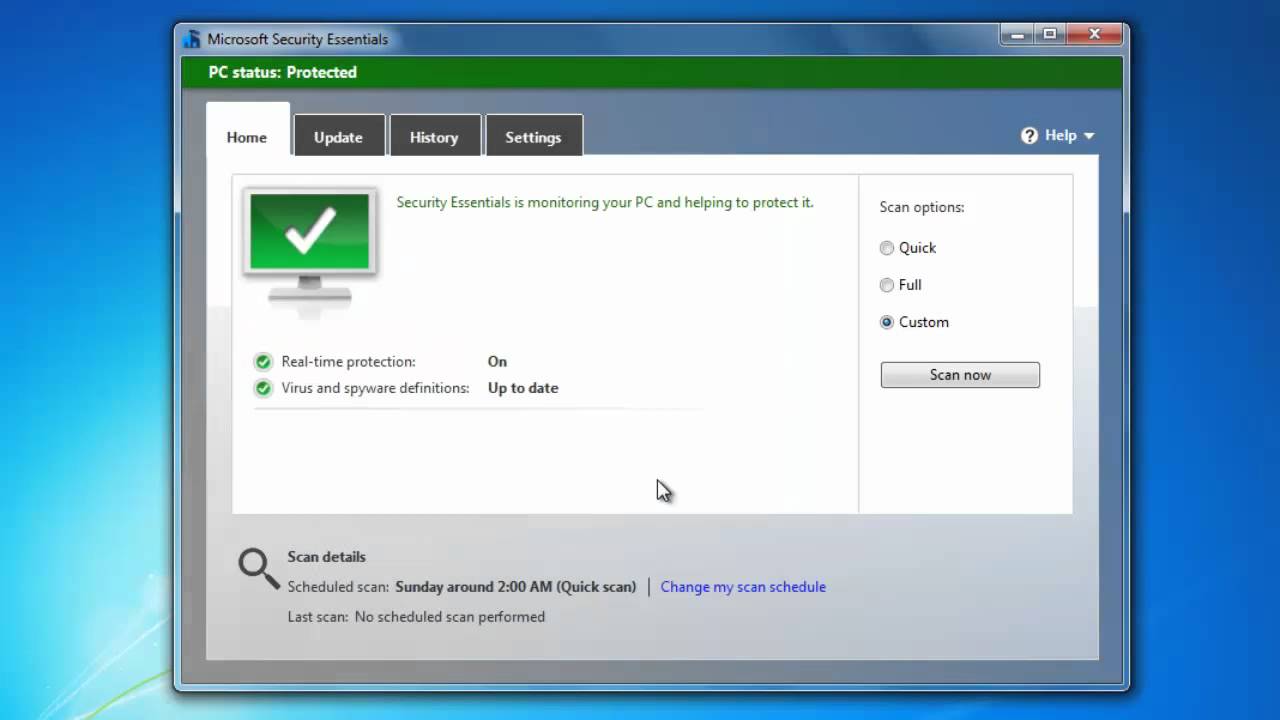Click 'Security Essentials is monitoring your PC' message
This screenshot has width=1280, height=720.
(x=605, y=202)
